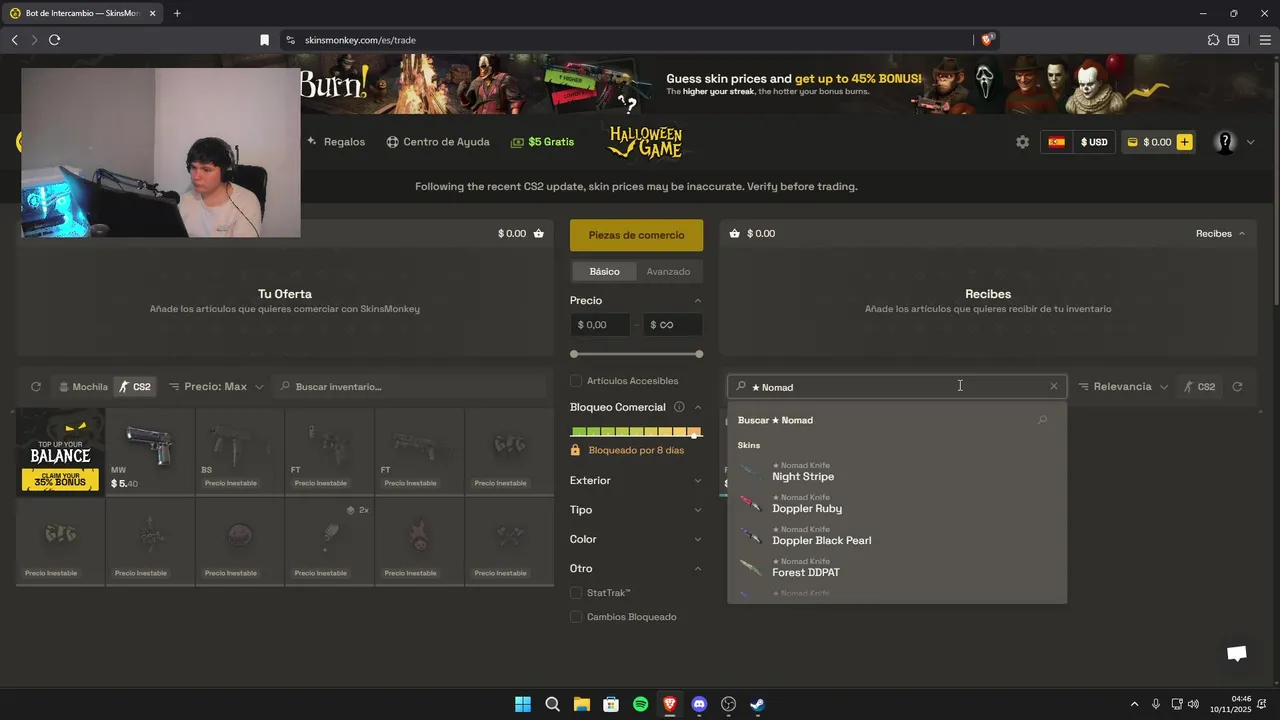This screenshot has width=1280, height=720.
Task: Clear the Nomad search text
Action: click(x=1053, y=387)
